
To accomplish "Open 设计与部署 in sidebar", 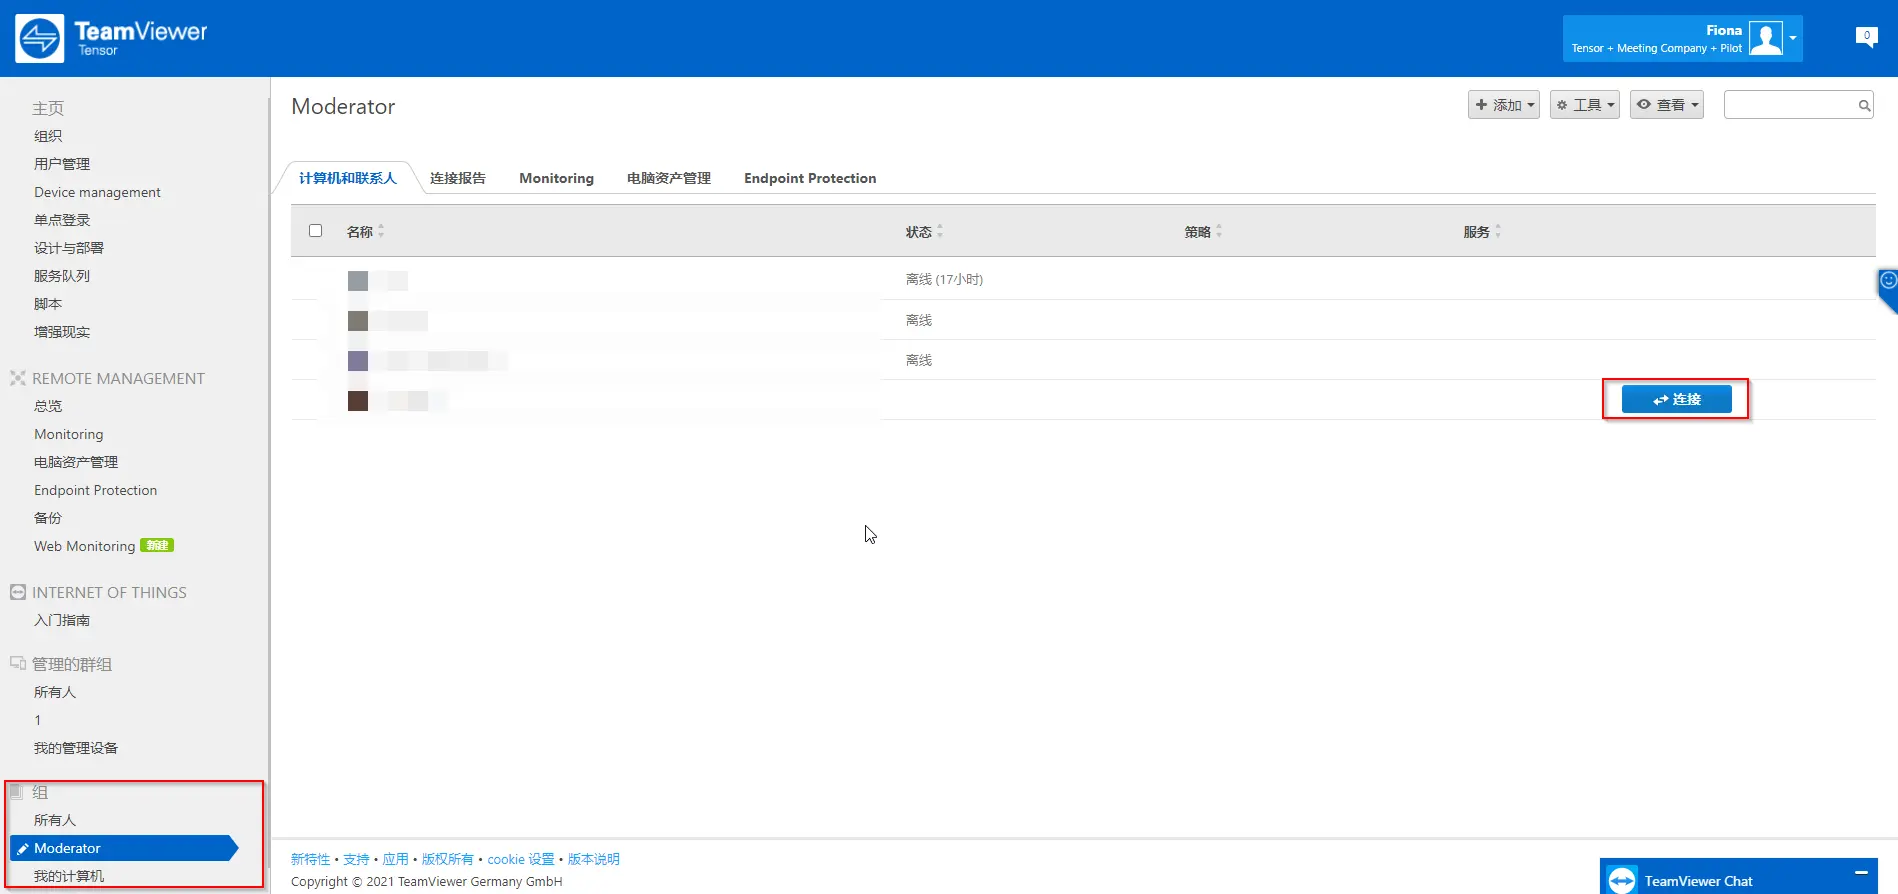I will (69, 248).
